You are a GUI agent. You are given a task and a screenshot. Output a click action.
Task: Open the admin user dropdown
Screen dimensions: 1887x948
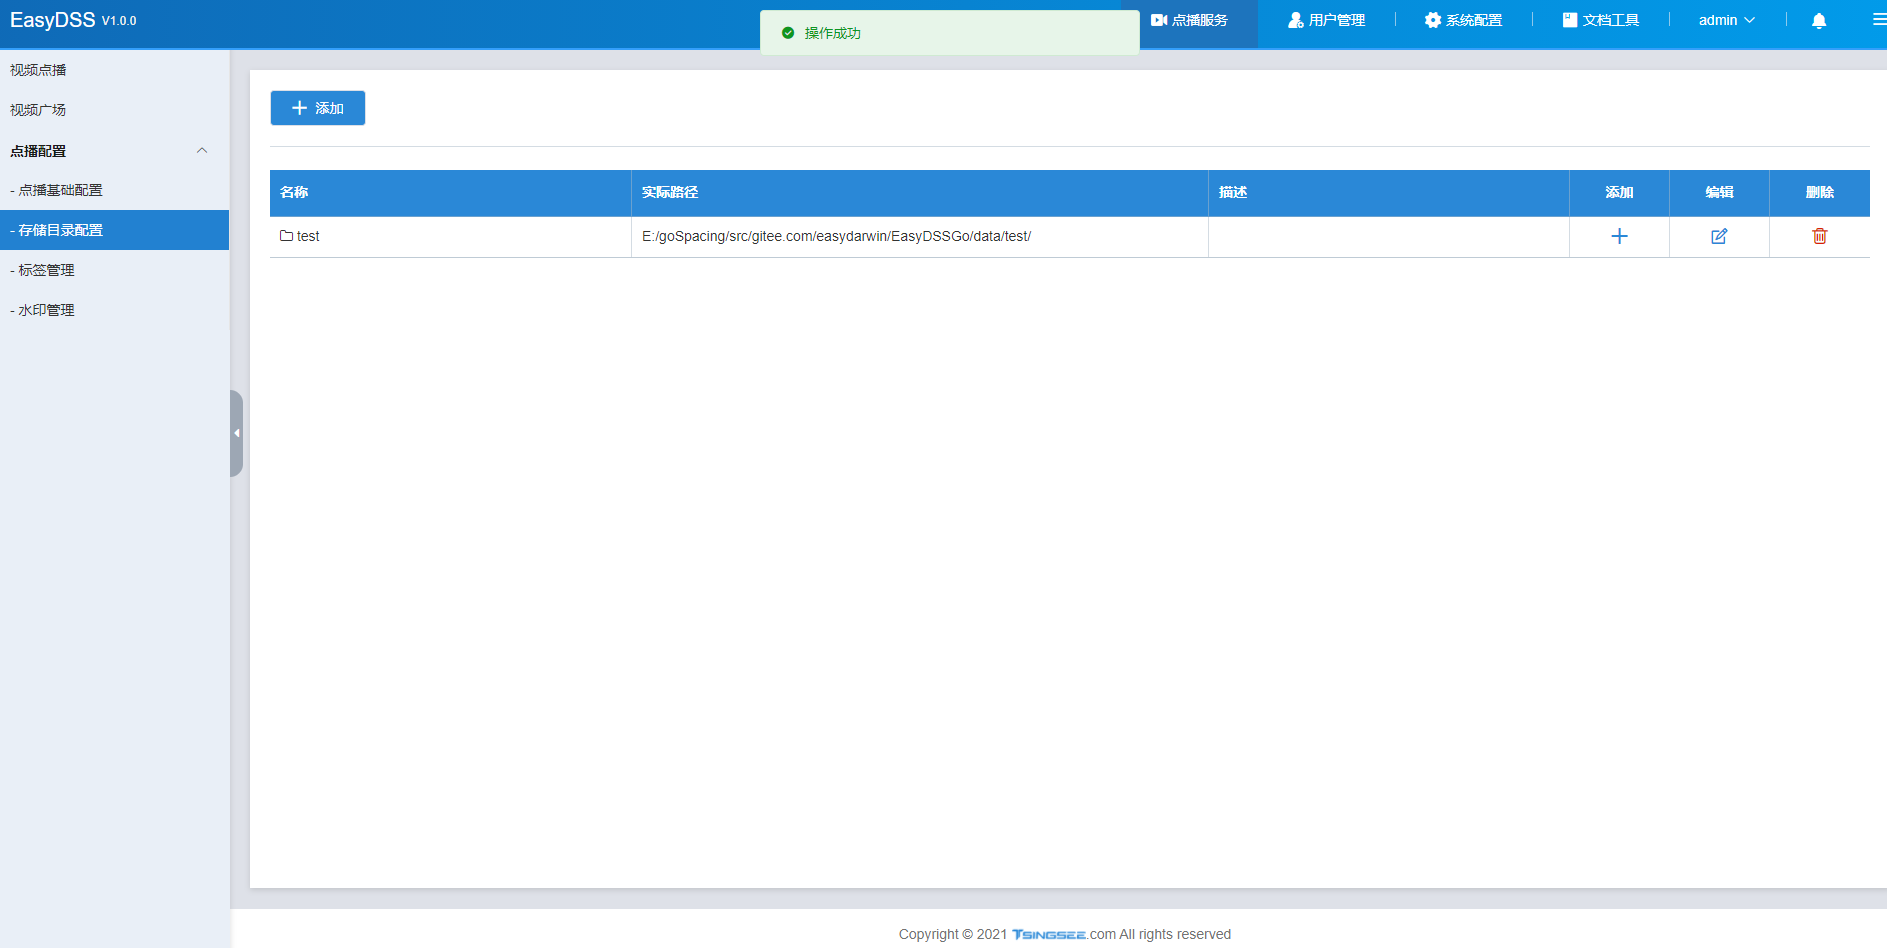[x=1727, y=20]
